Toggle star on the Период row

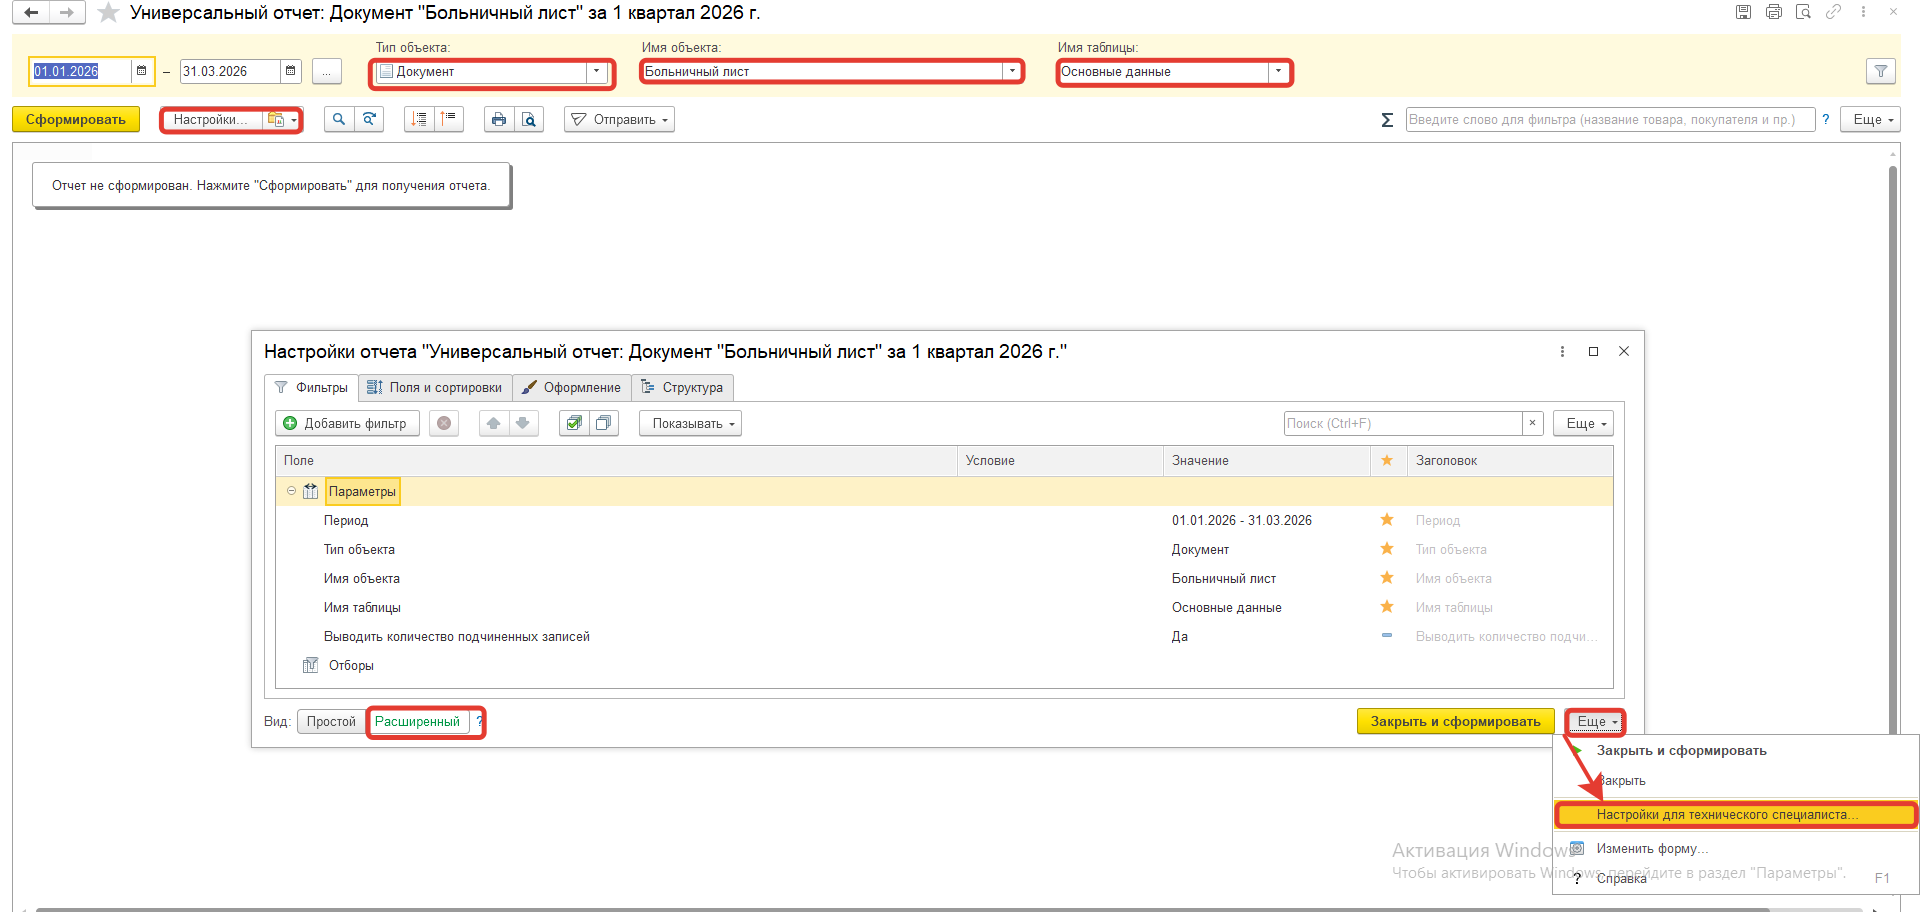tap(1387, 520)
